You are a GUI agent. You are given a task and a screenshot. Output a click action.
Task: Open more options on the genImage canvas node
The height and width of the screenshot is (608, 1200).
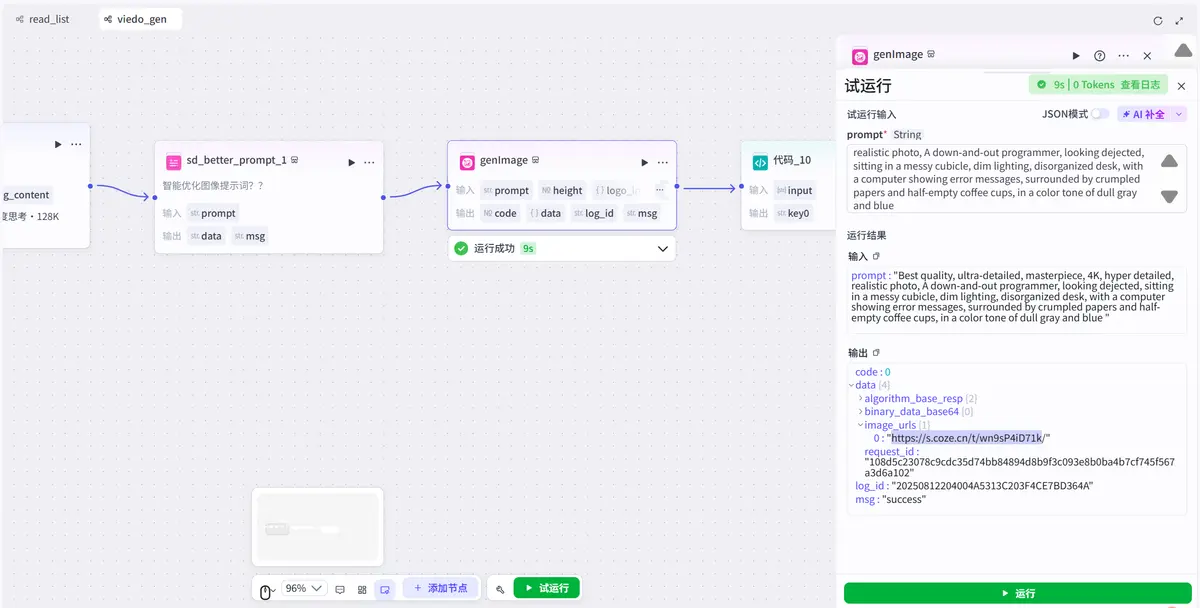[x=663, y=162]
